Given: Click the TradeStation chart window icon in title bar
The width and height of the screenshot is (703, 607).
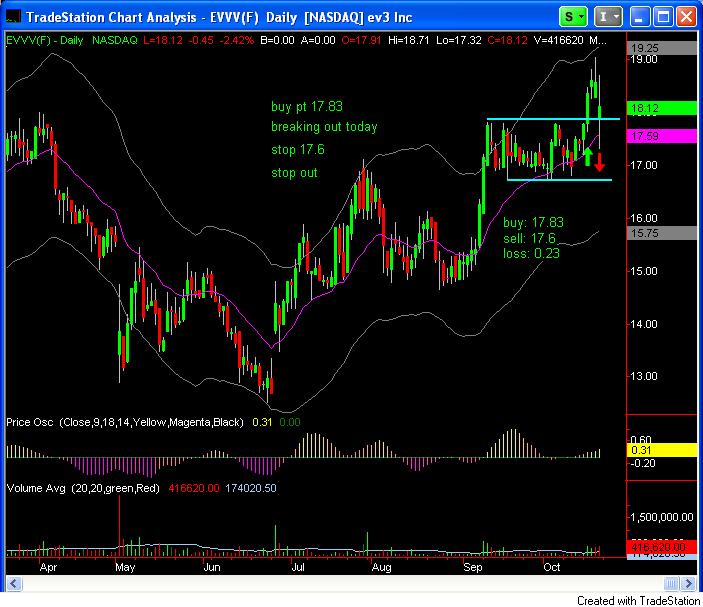Looking at the screenshot, I should point(13,17).
